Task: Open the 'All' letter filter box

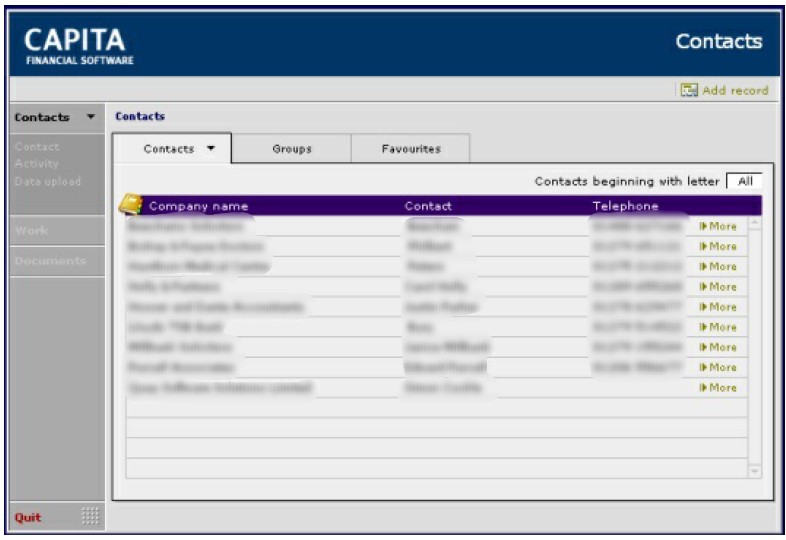Action: (x=744, y=181)
